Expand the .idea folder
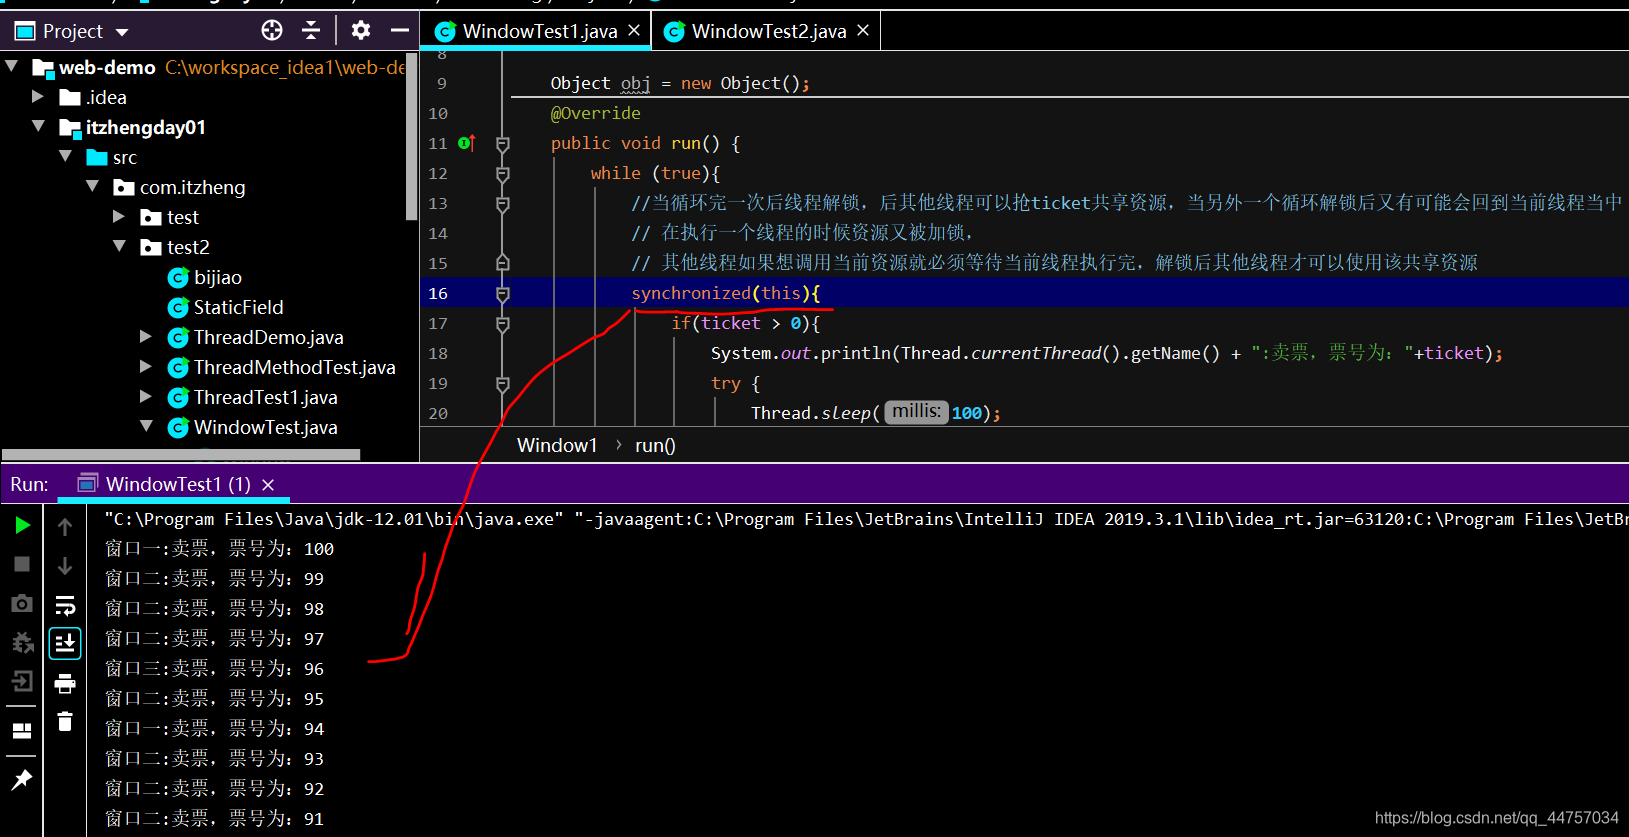The height and width of the screenshot is (837, 1629). pyautogui.click(x=38, y=97)
